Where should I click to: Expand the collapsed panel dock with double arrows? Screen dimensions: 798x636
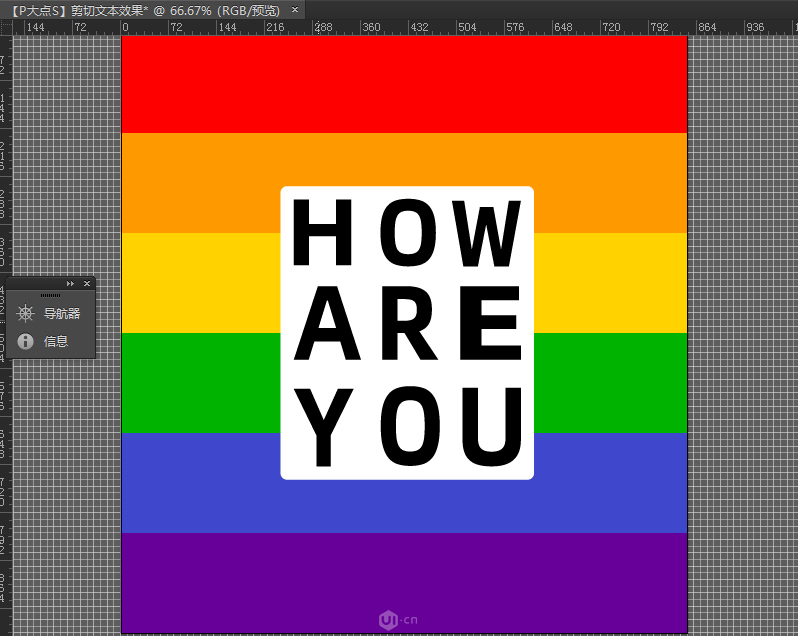click(x=70, y=284)
